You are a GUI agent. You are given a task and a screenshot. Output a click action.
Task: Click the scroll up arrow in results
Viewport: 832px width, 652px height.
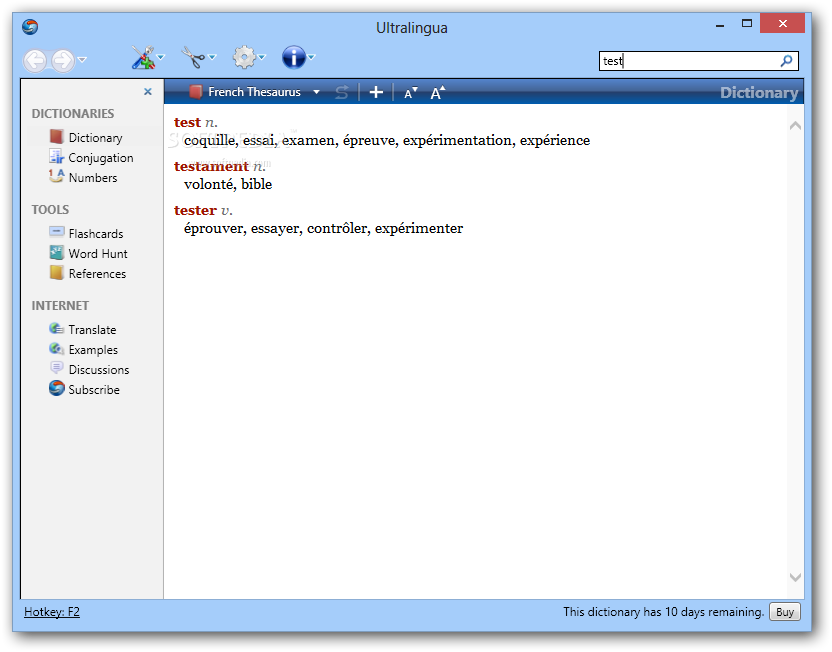point(795,126)
